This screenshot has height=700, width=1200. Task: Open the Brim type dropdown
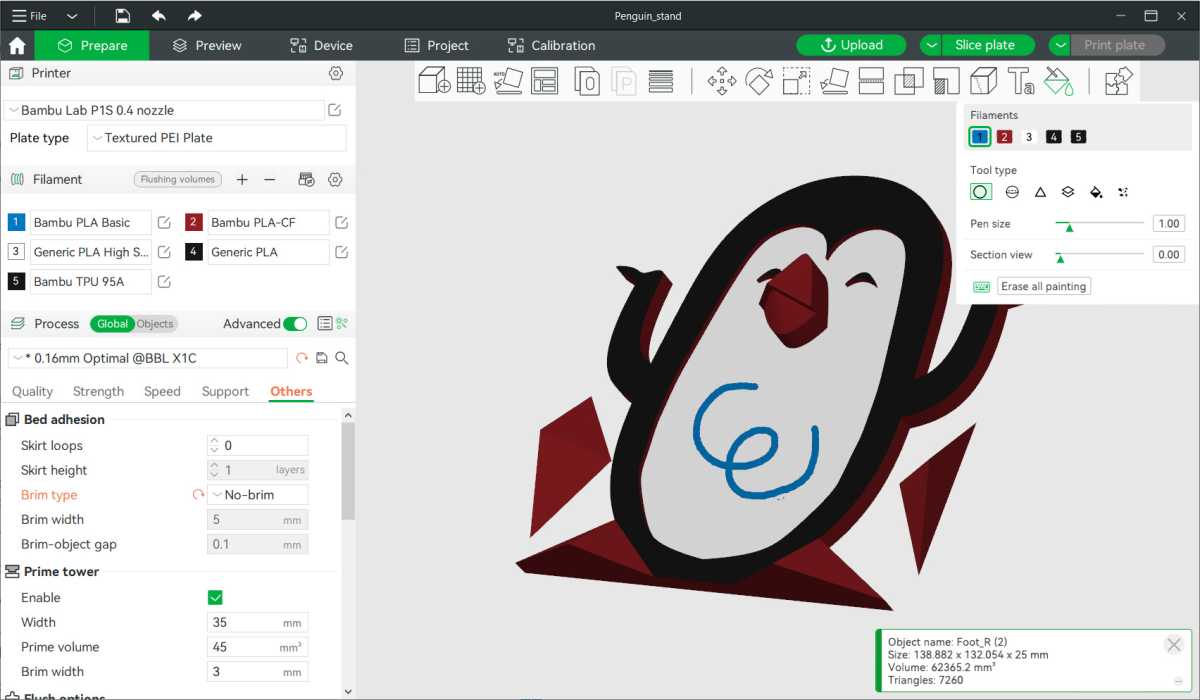[x=258, y=495]
